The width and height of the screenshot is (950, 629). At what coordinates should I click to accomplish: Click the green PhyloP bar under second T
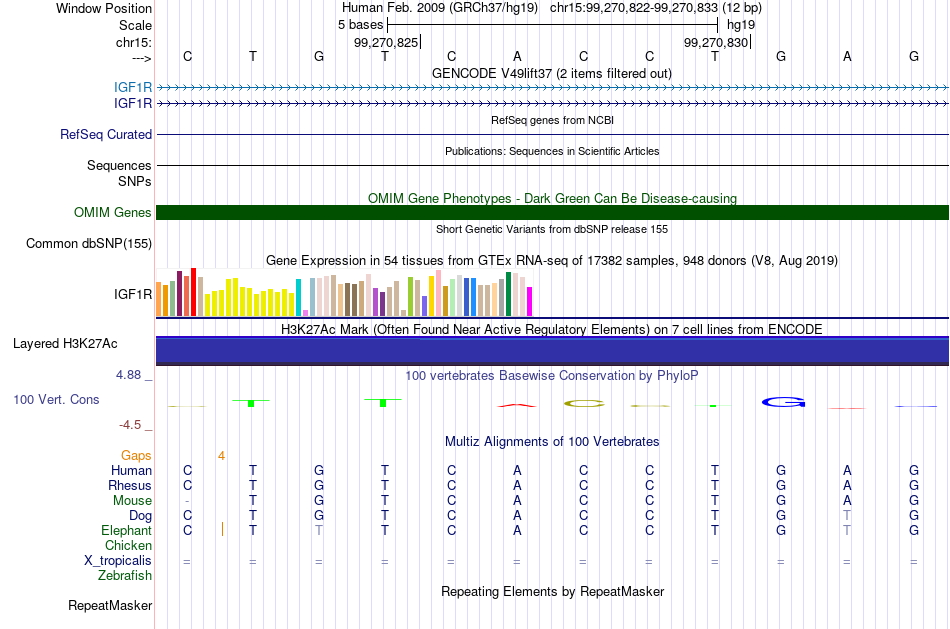(383, 402)
